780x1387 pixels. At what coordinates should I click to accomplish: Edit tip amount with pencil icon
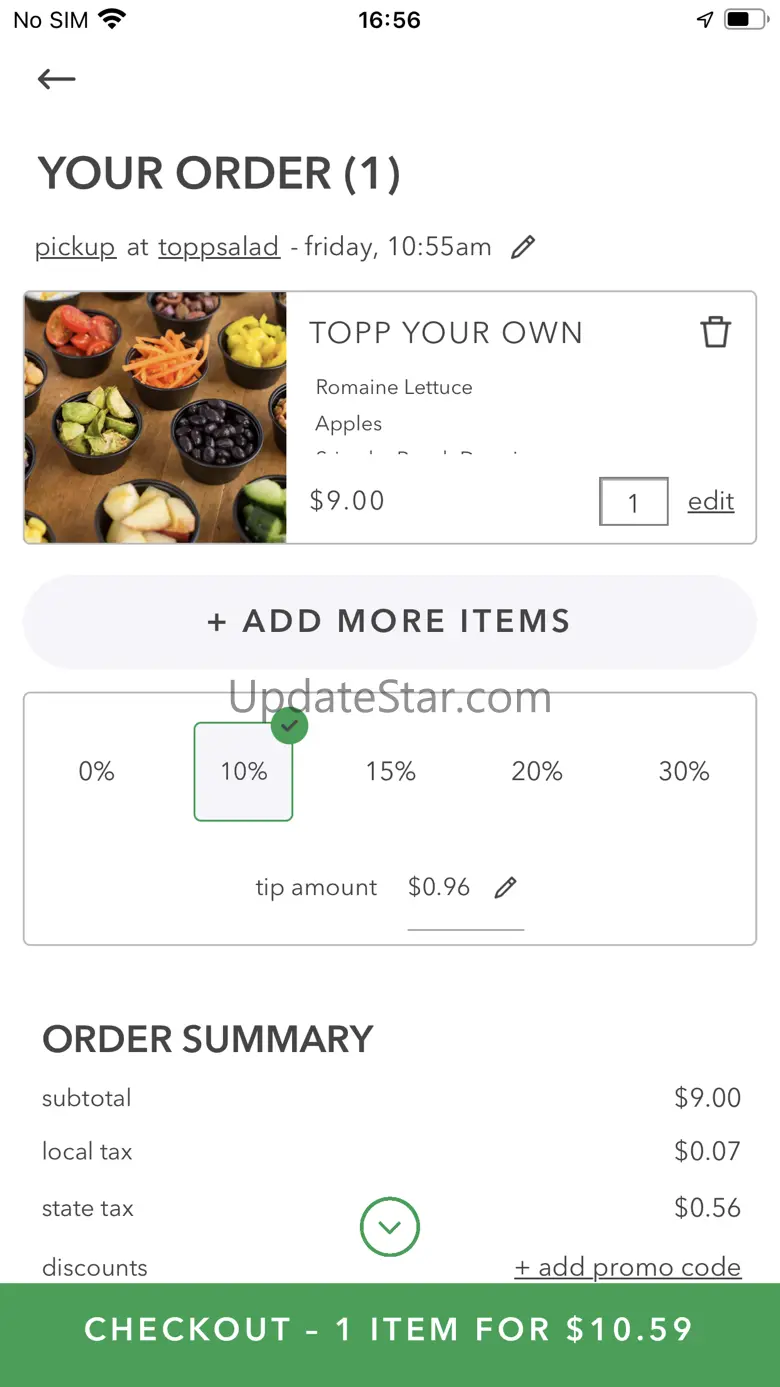point(506,887)
